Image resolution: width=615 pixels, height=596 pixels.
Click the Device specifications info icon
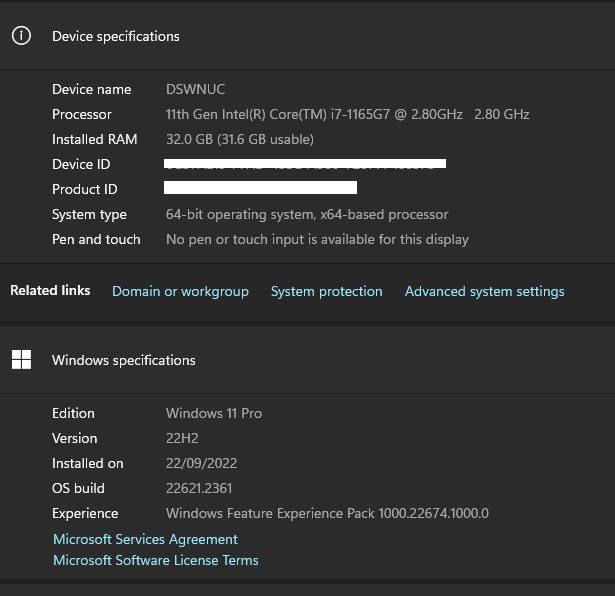pyautogui.click(x=20, y=36)
